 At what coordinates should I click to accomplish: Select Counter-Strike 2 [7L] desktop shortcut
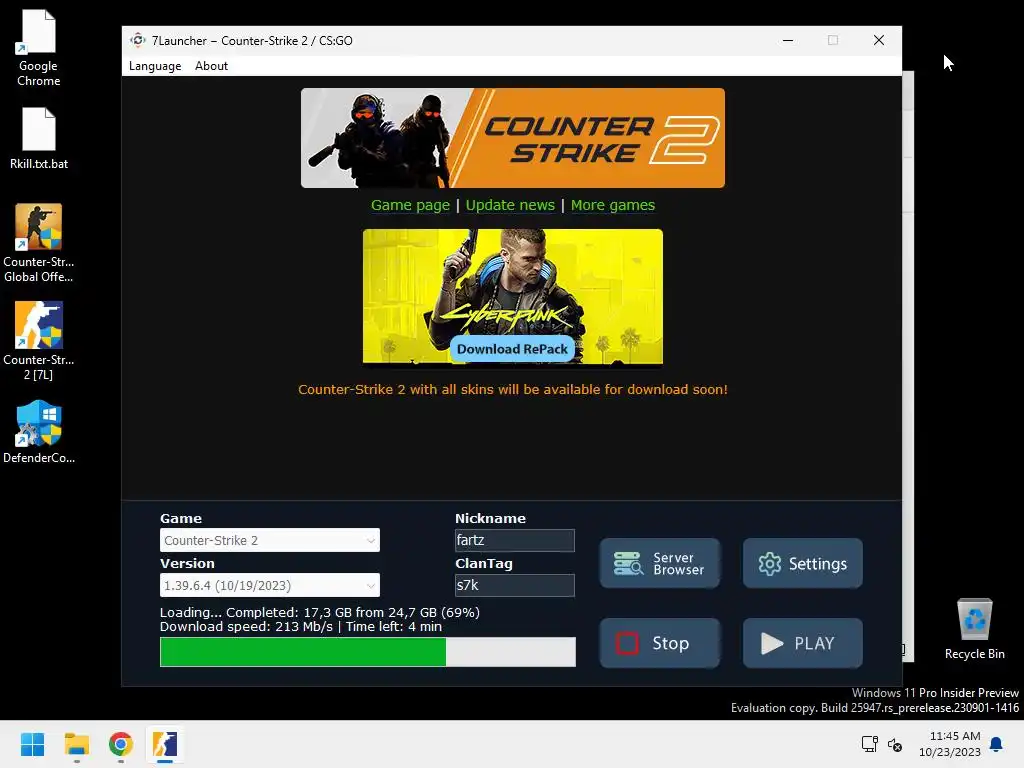click(x=39, y=341)
